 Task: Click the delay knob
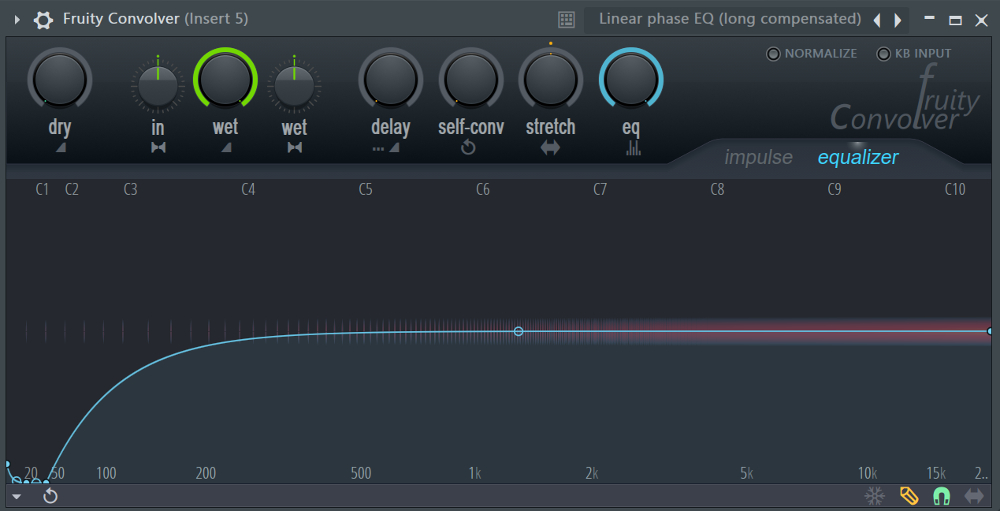pyautogui.click(x=390, y=79)
